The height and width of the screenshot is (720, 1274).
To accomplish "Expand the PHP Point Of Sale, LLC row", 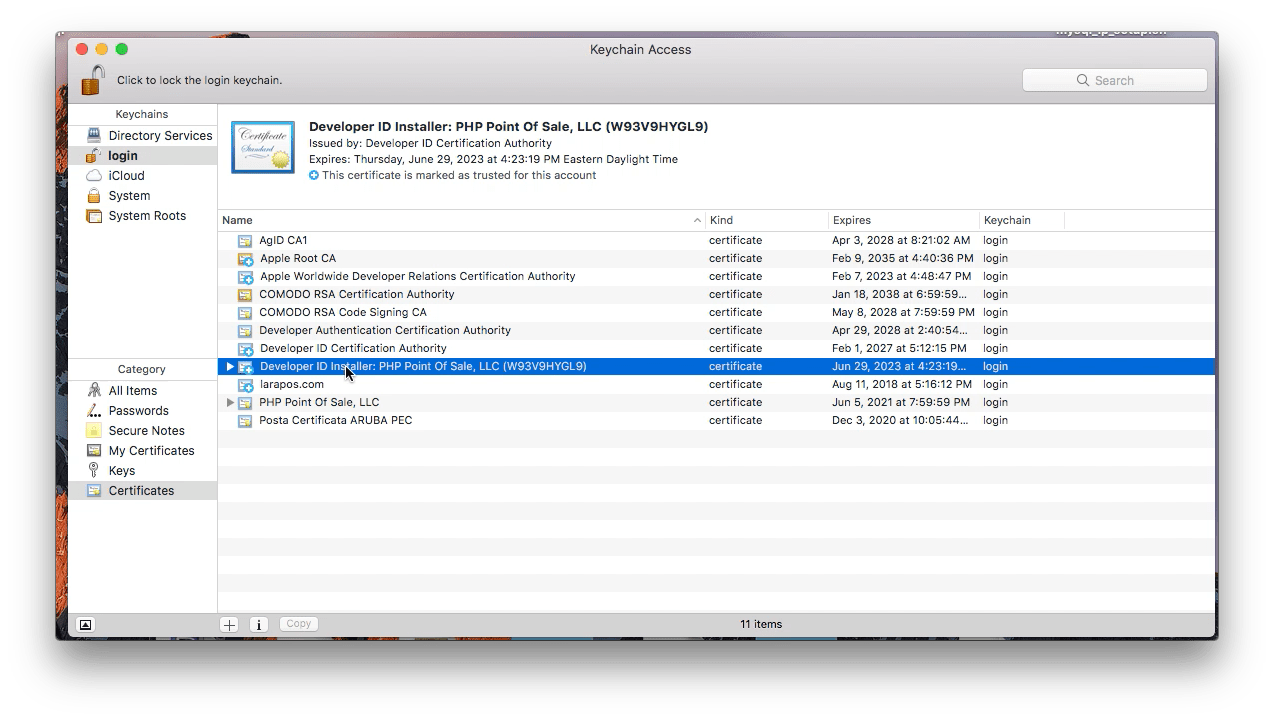I will pos(230,402).
